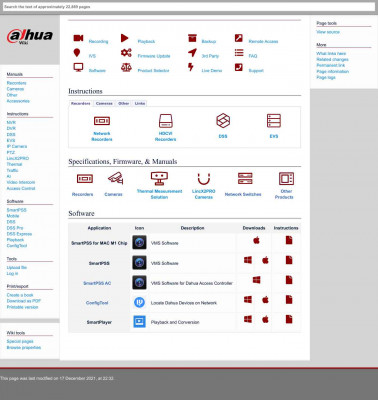Open the Network Recorders icon
Image resolution: width=378 pixels, height=400 pixels.
102,121
